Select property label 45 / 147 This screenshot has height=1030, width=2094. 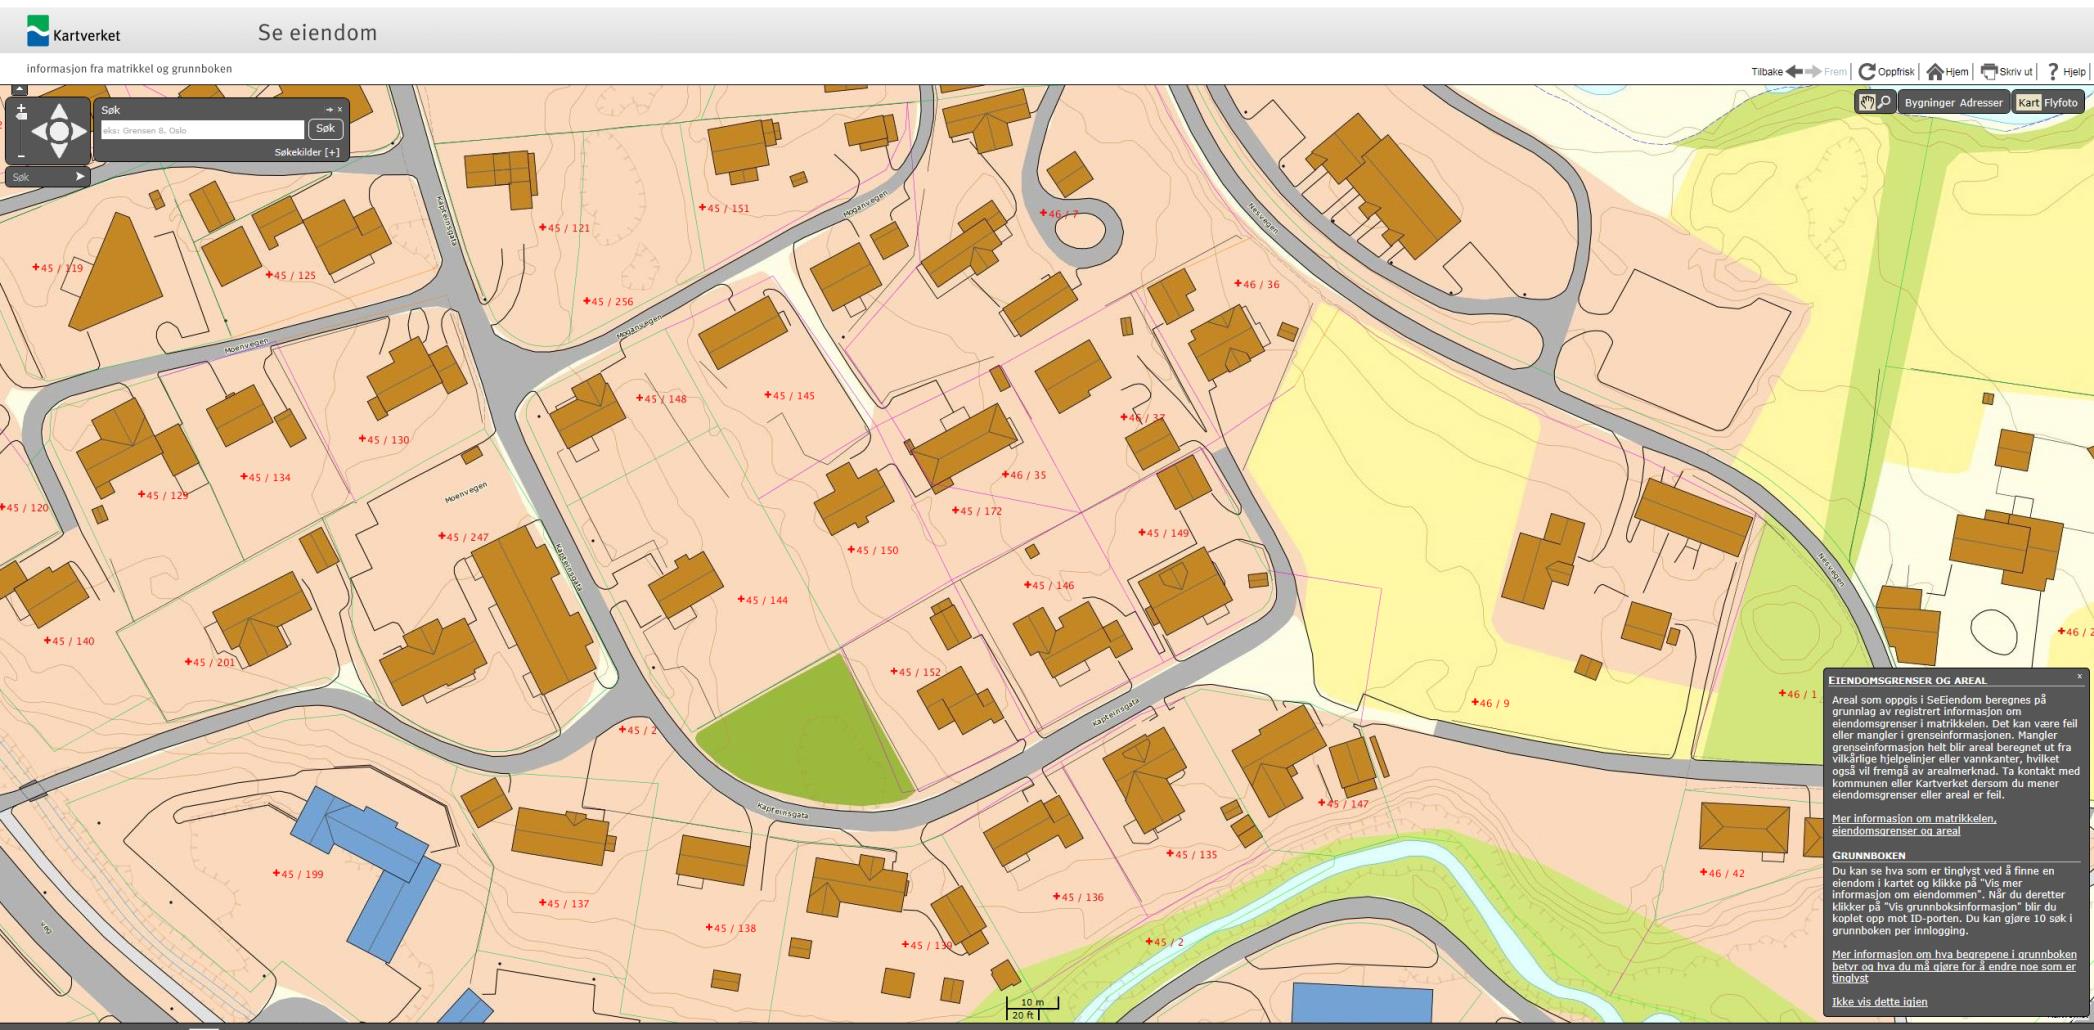coord(1344,804)
